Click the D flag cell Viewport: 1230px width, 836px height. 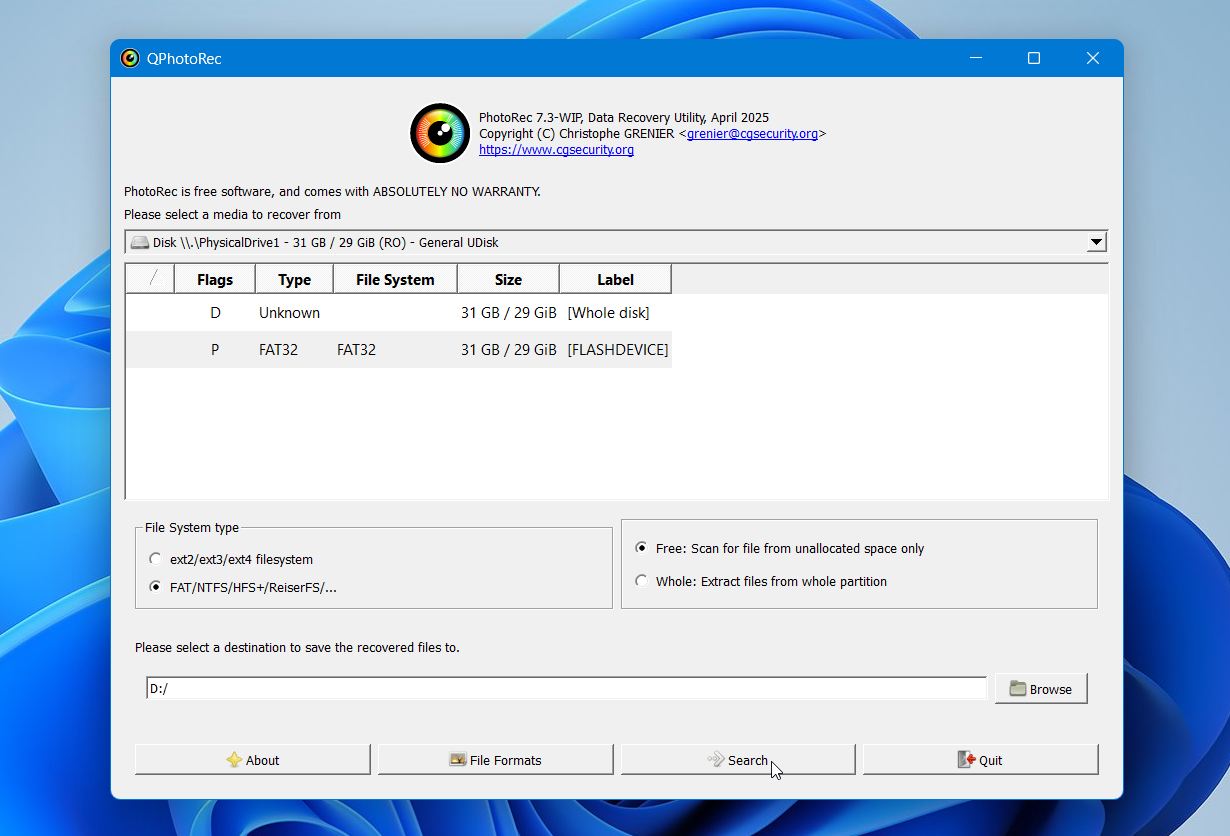[215, 313]
